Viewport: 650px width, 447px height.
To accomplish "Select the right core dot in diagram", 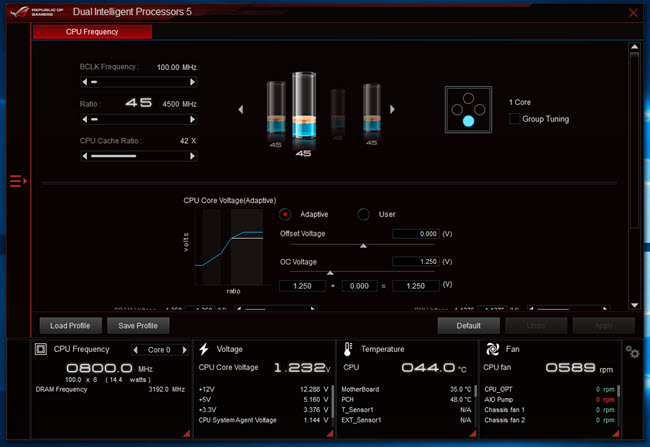I will [480, 109].
